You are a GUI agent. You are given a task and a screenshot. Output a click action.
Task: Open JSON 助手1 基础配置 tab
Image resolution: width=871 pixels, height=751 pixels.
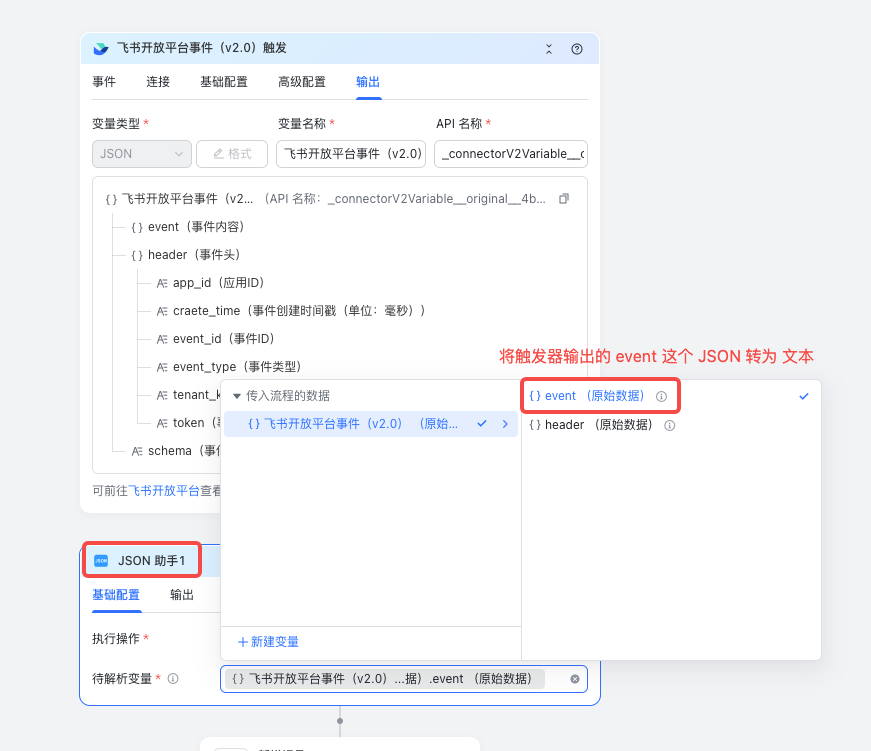[x=116, y=595]
